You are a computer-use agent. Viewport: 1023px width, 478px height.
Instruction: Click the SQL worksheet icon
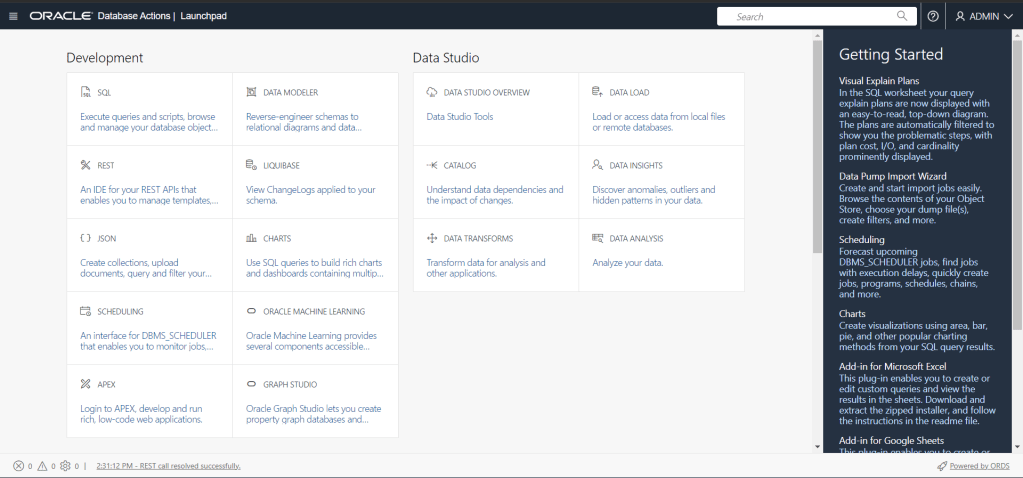(x=86, y=92)
